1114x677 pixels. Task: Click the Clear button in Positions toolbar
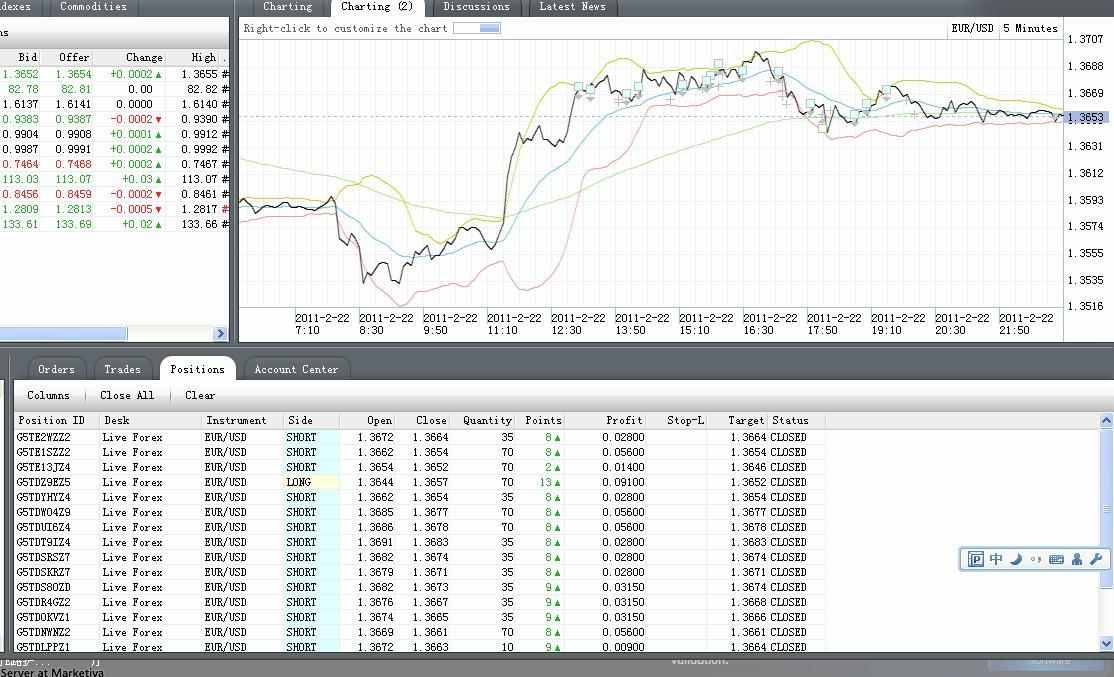[x=200, y=396]
